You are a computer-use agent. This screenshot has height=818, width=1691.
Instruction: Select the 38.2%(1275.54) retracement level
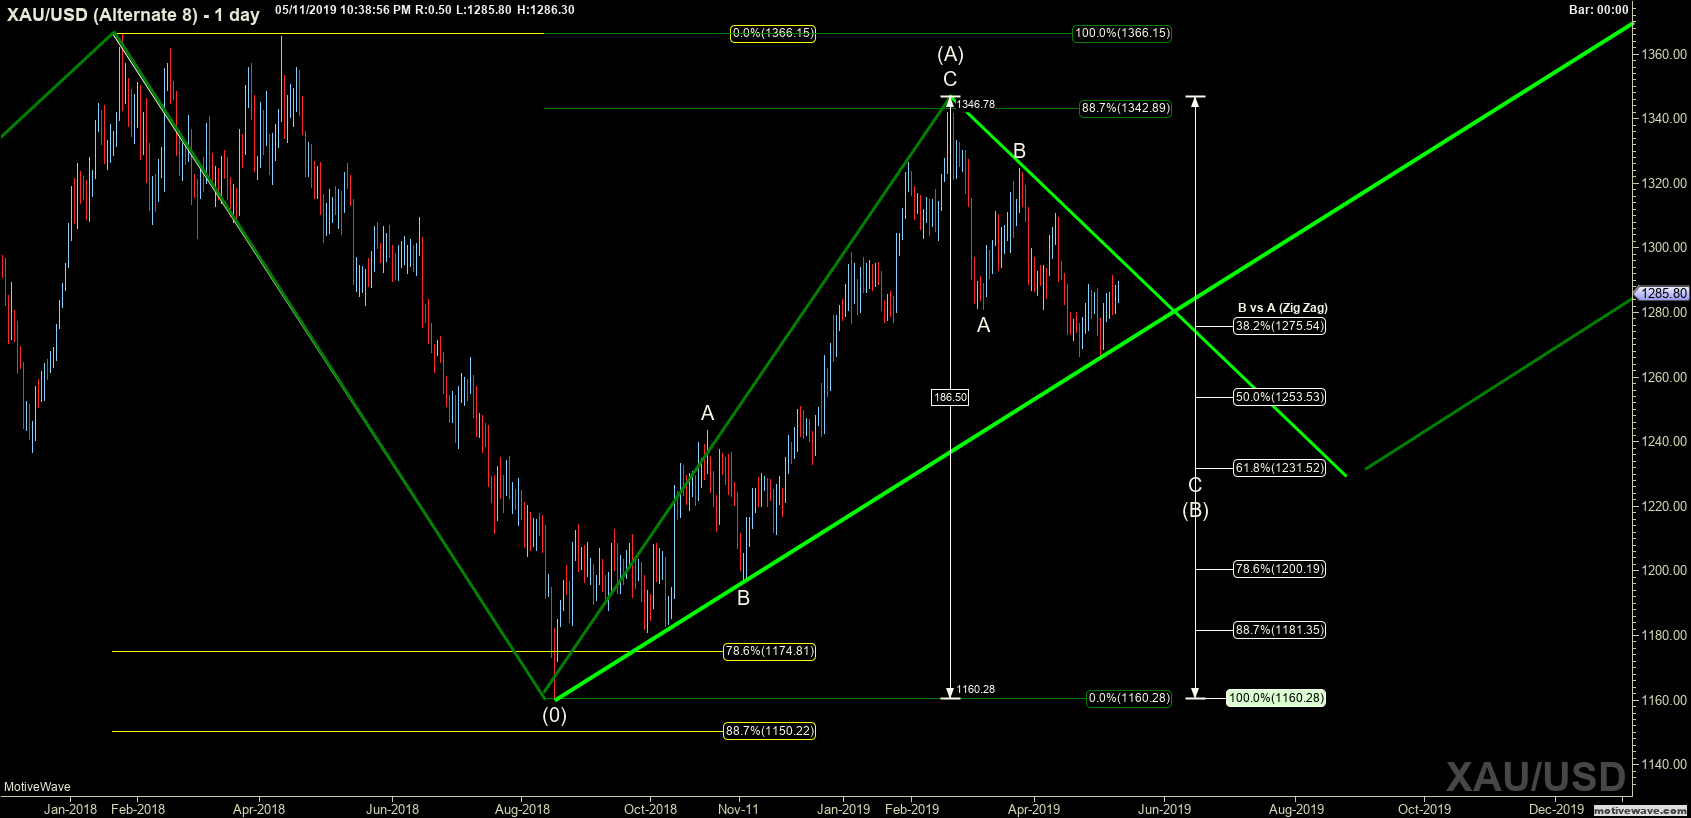pyautogui.click(x=1280, y=326)
